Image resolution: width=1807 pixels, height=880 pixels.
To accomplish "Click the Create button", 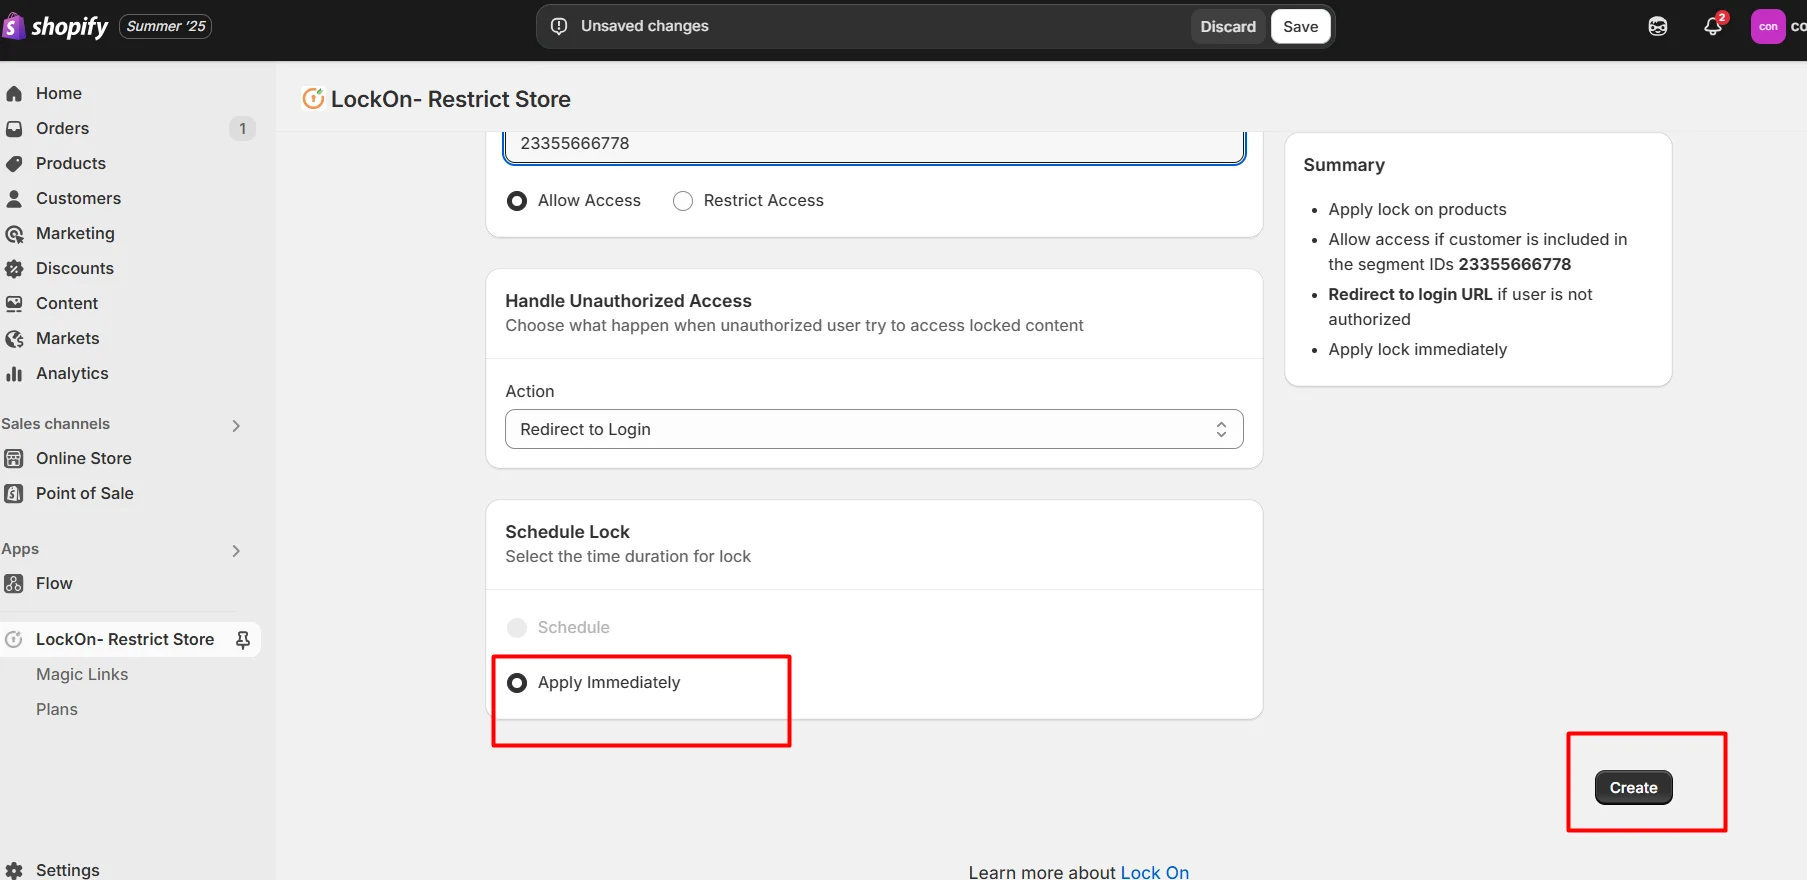I will click(1633, 788).
